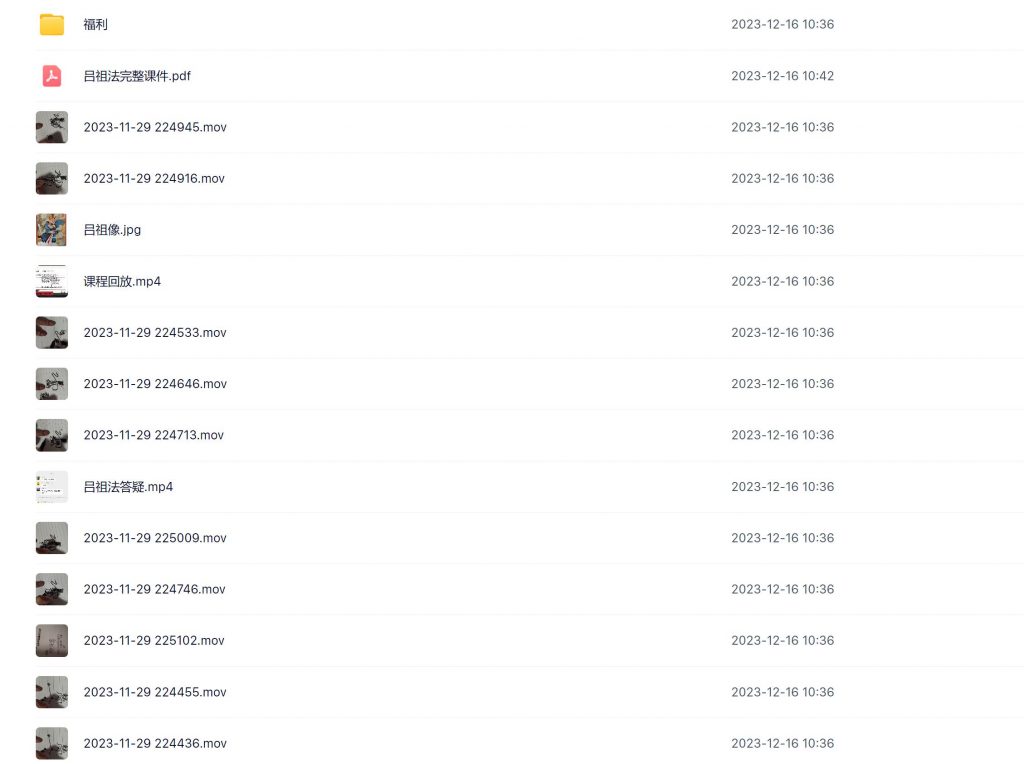Select file 2023-11-29 224746.mov
The height and width of the screenshot is (764, 1024).
pyautogui.click(x=154, y=589)
